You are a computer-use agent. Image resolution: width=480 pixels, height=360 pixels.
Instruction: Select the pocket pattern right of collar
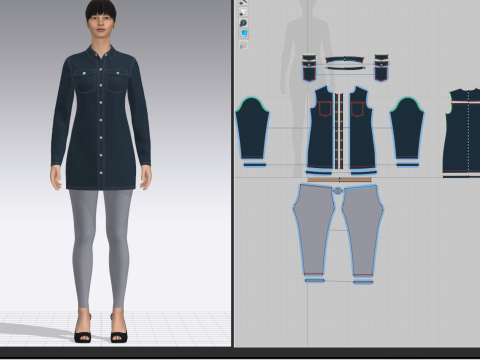[381, 73]
